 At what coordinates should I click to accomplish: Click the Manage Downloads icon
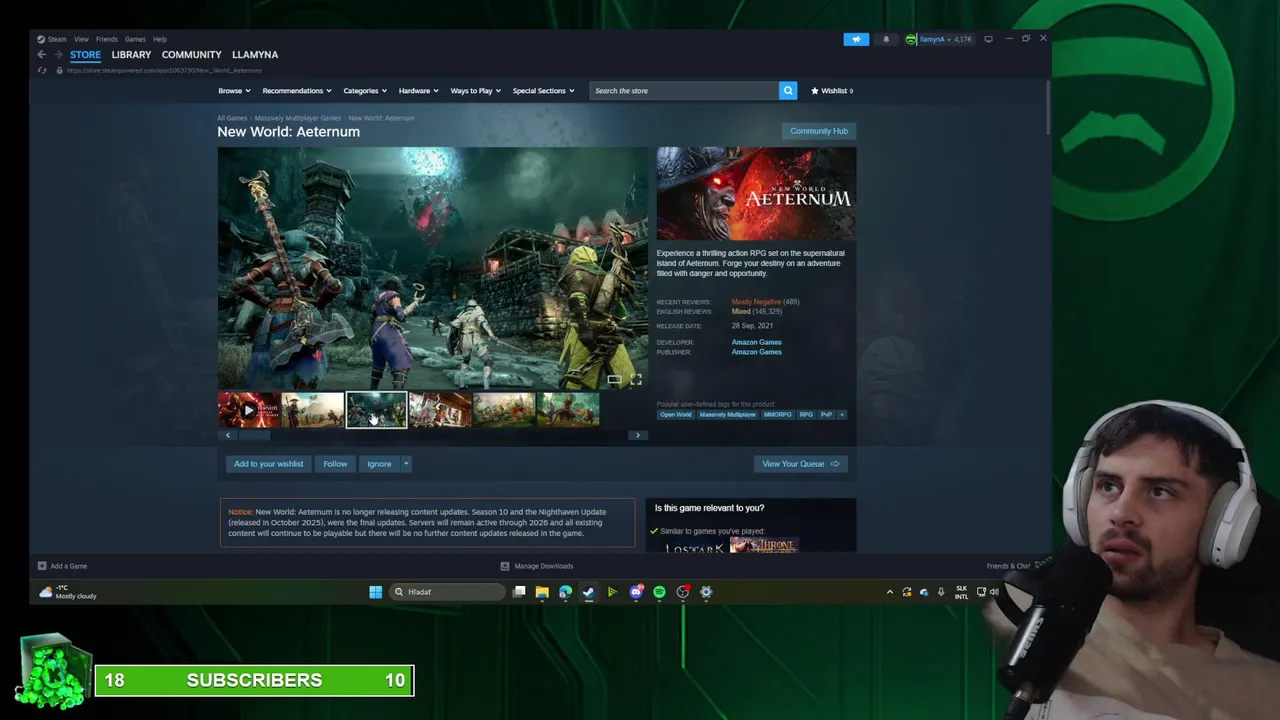(505, 566)
